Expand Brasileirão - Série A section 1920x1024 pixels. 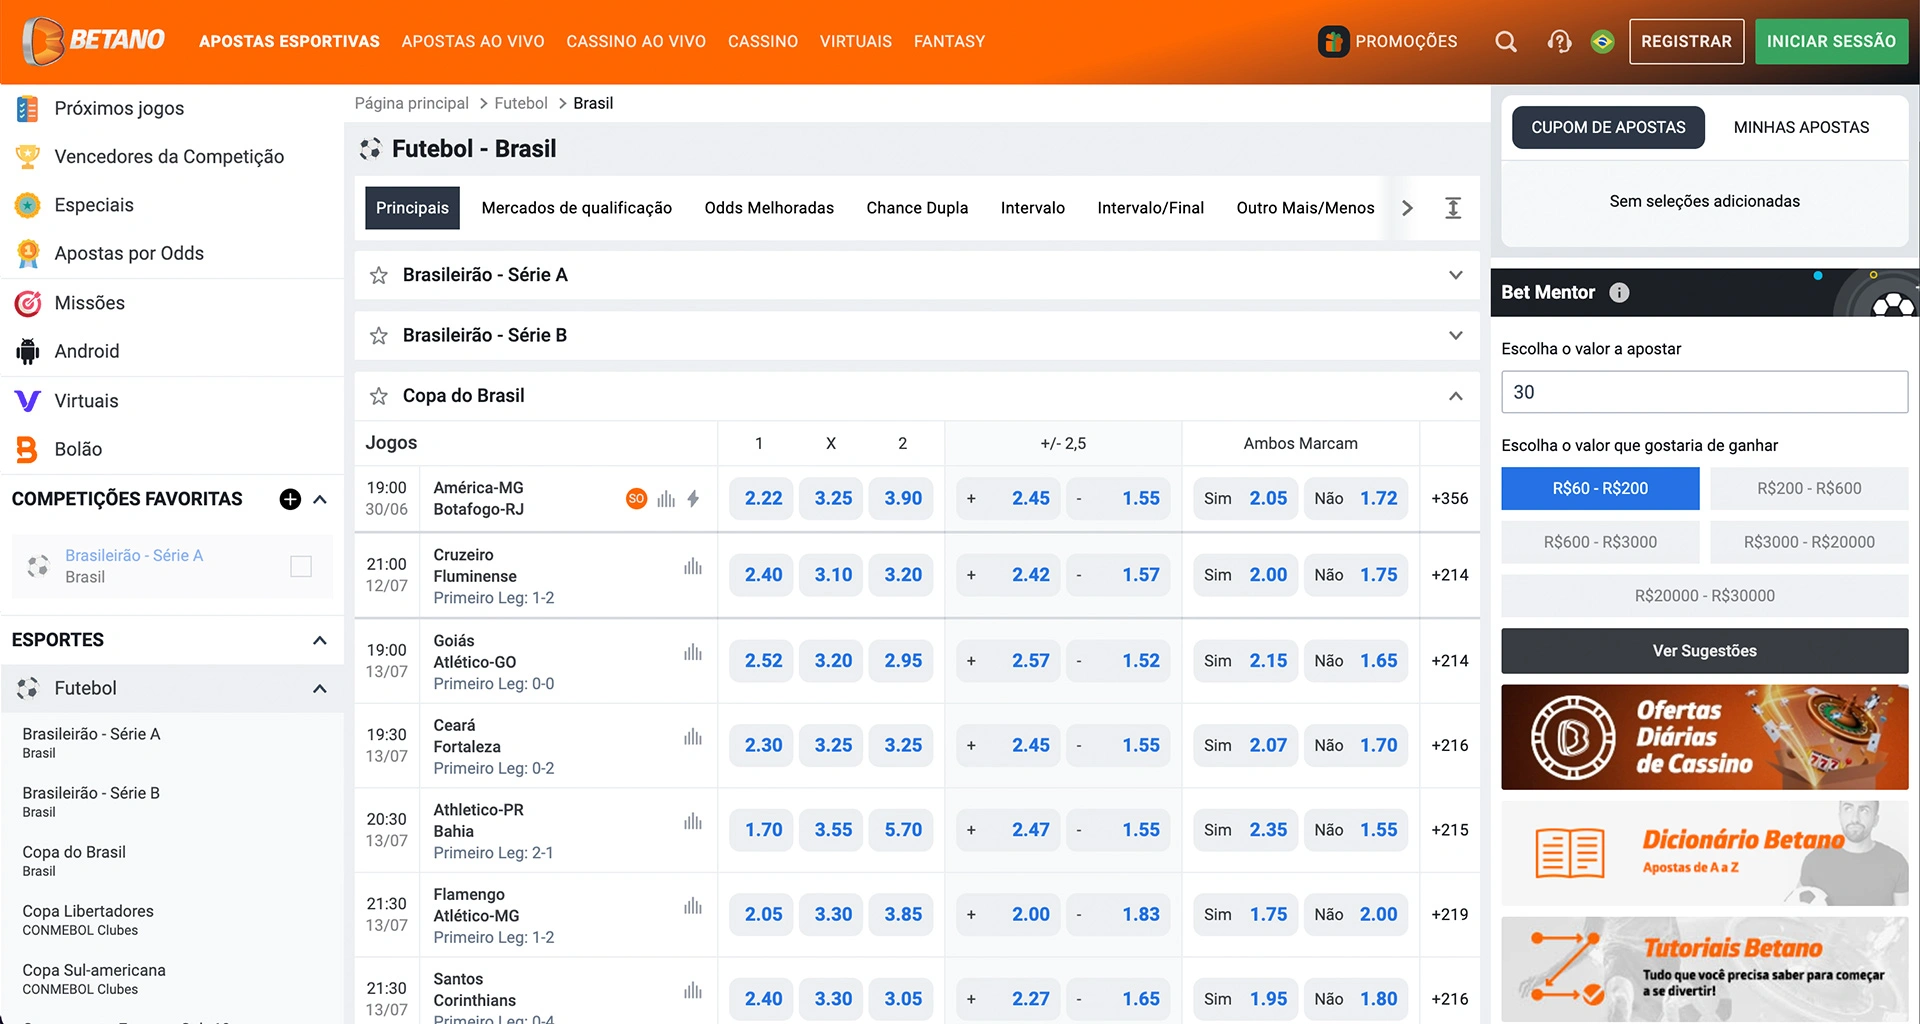point(1456,275)
